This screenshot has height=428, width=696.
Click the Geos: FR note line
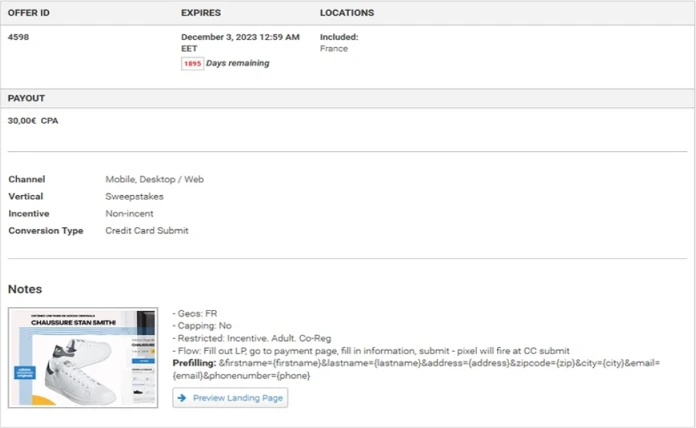195,313
